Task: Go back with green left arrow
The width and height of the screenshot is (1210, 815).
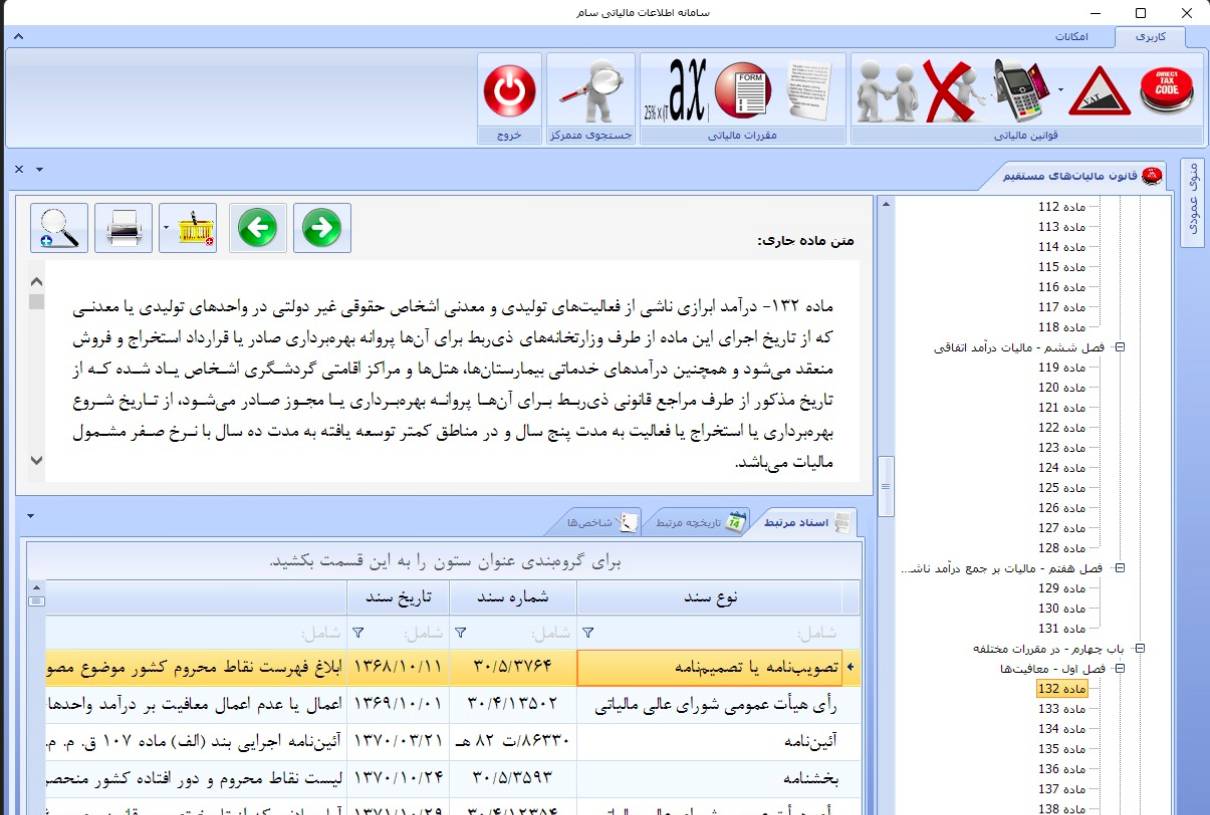Action: pos(258,229)
